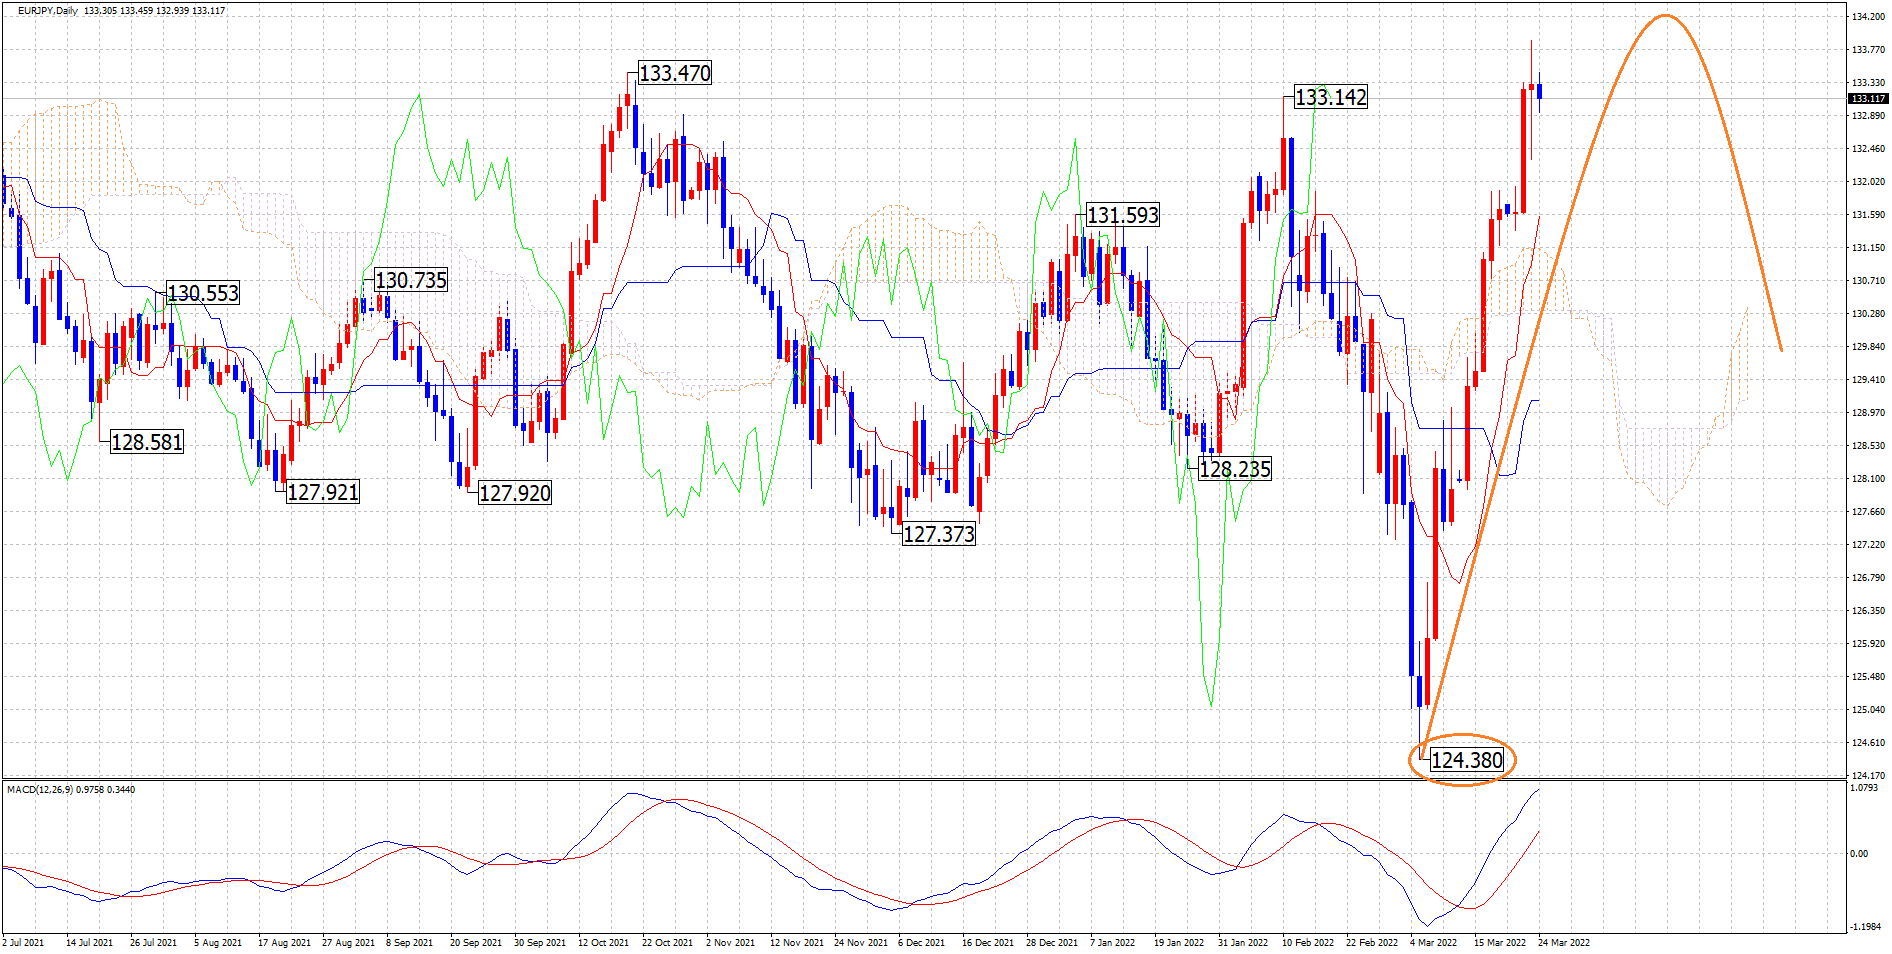Click the 134.200 value on price scale
This screenshot has width=1892, height=954.
click(1868, 17)
